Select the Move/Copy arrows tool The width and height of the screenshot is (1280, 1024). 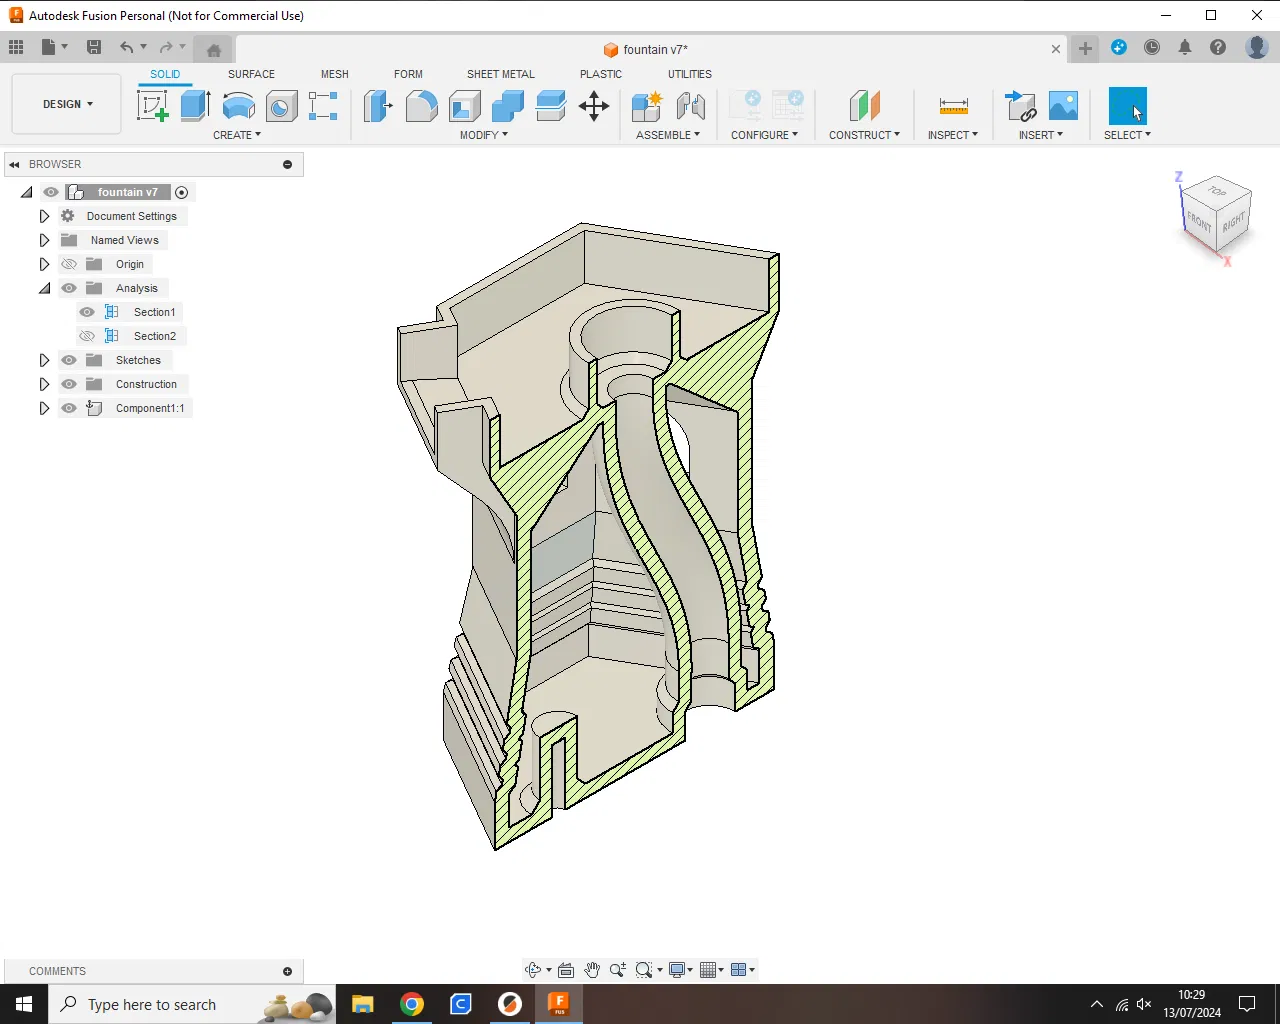[594, 106]
